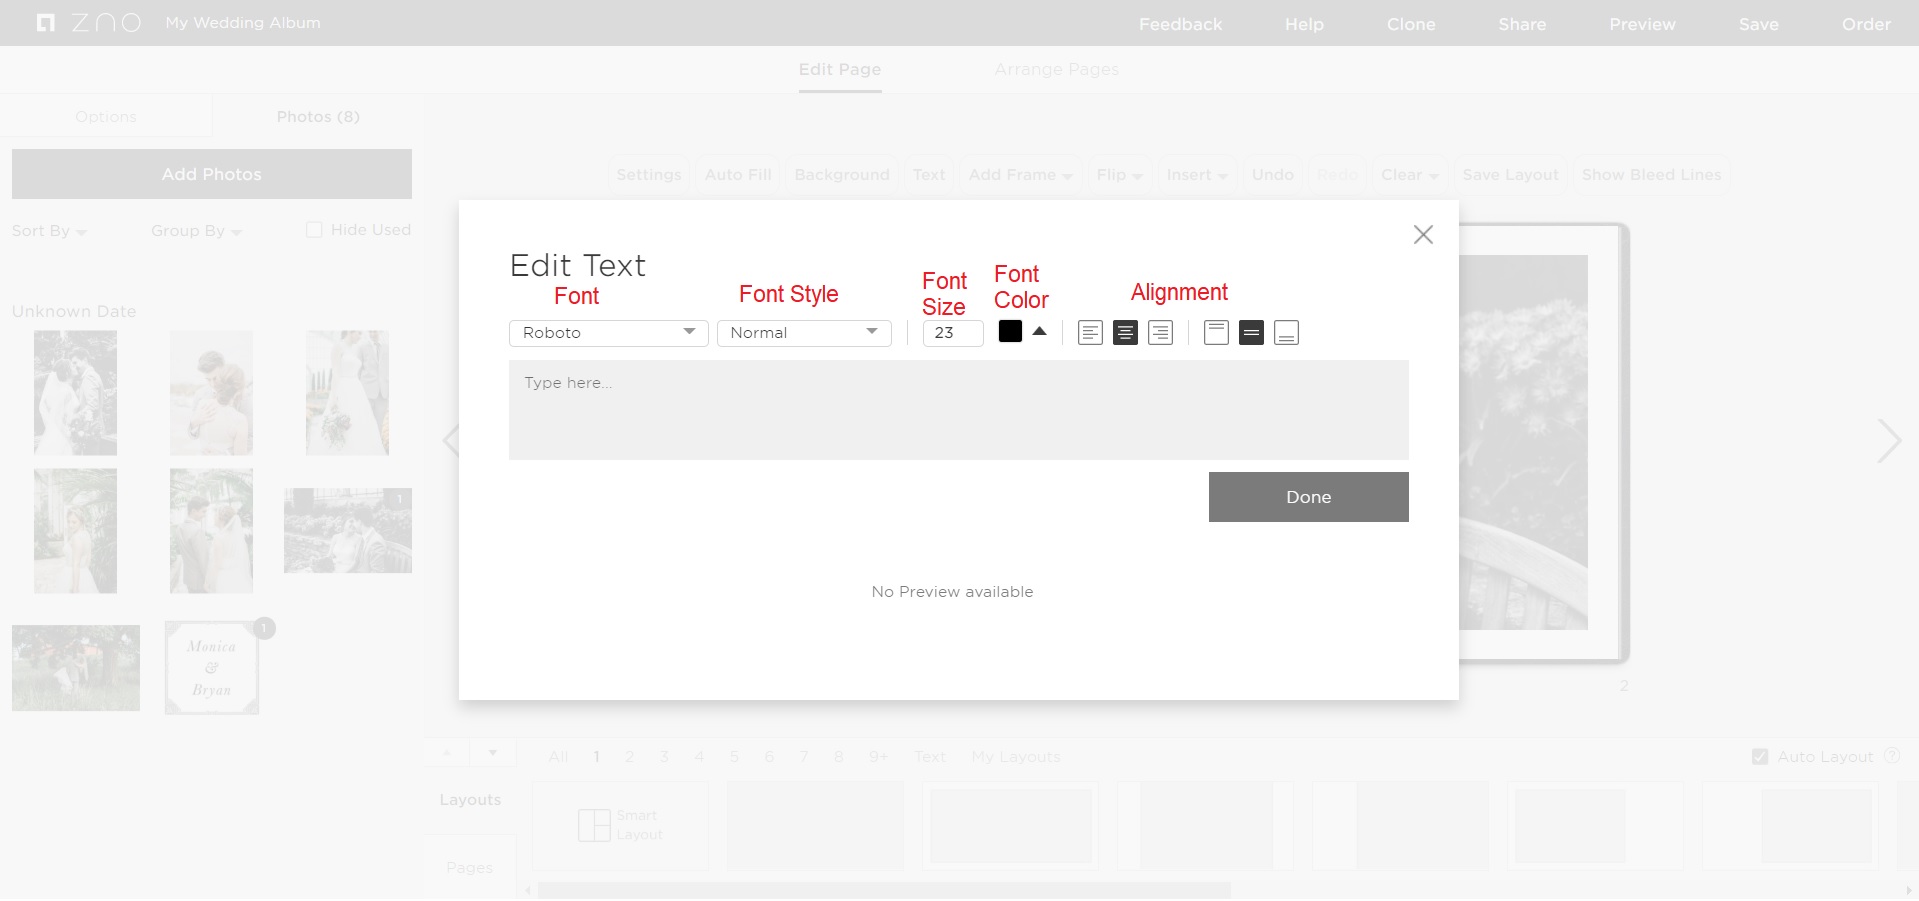Viewport: 1919px width, 901px height.
Task: Click the ZNO logo icon
Action: pos(45,23)
